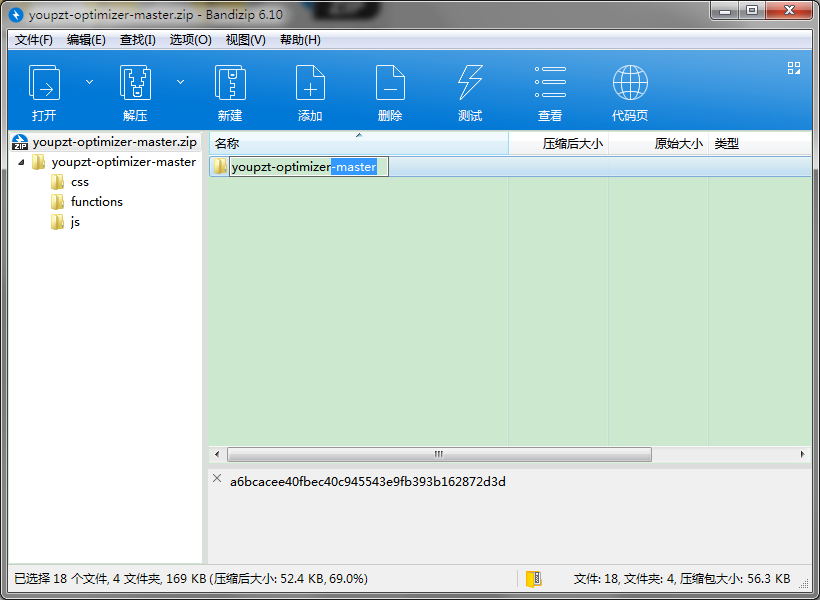Click the View (查看) list icon
Viewport: 820px width, 600px height.
550,82
